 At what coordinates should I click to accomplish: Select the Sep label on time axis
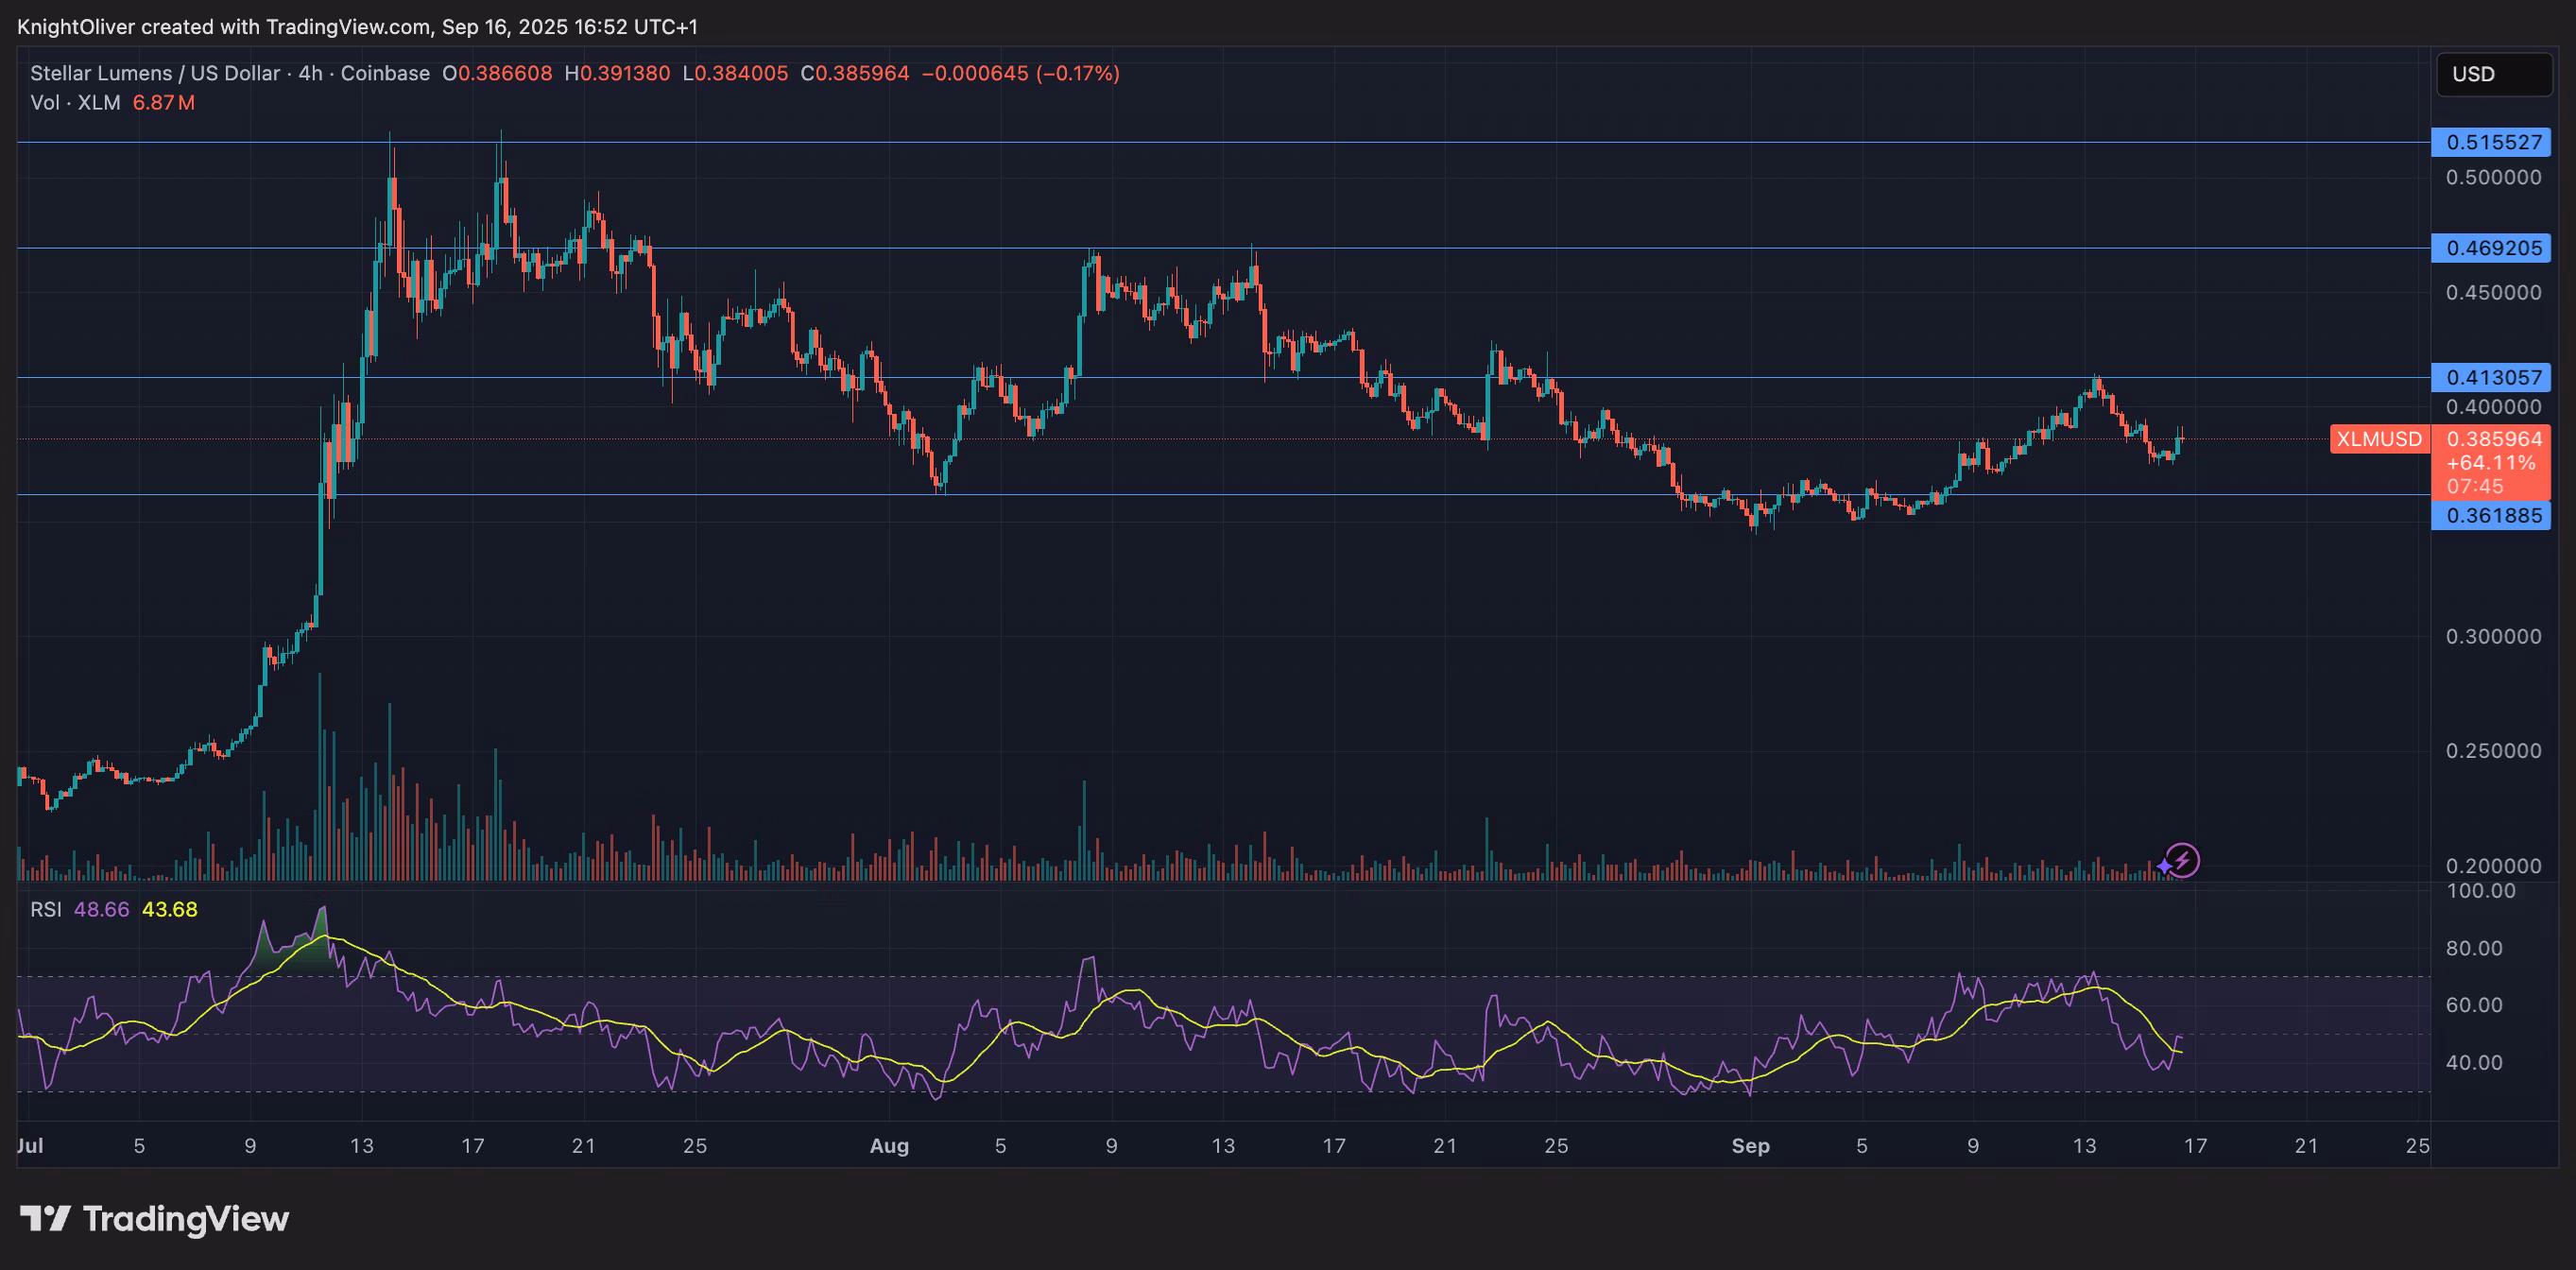point(1751,1146)
